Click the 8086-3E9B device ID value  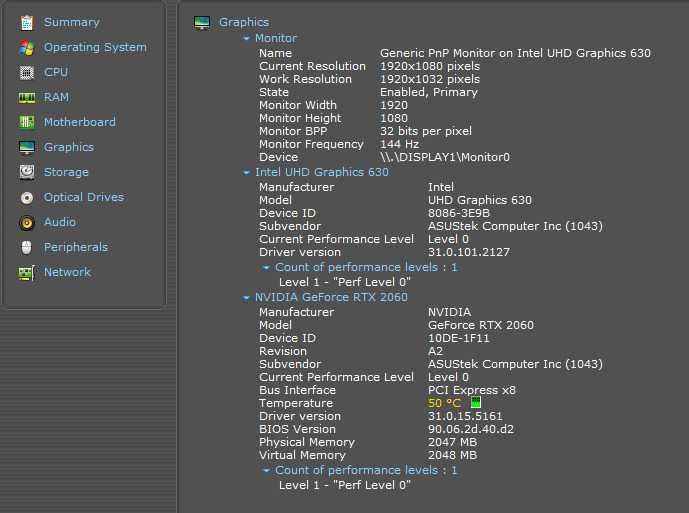pyautogui.click(x=459, y=213)
